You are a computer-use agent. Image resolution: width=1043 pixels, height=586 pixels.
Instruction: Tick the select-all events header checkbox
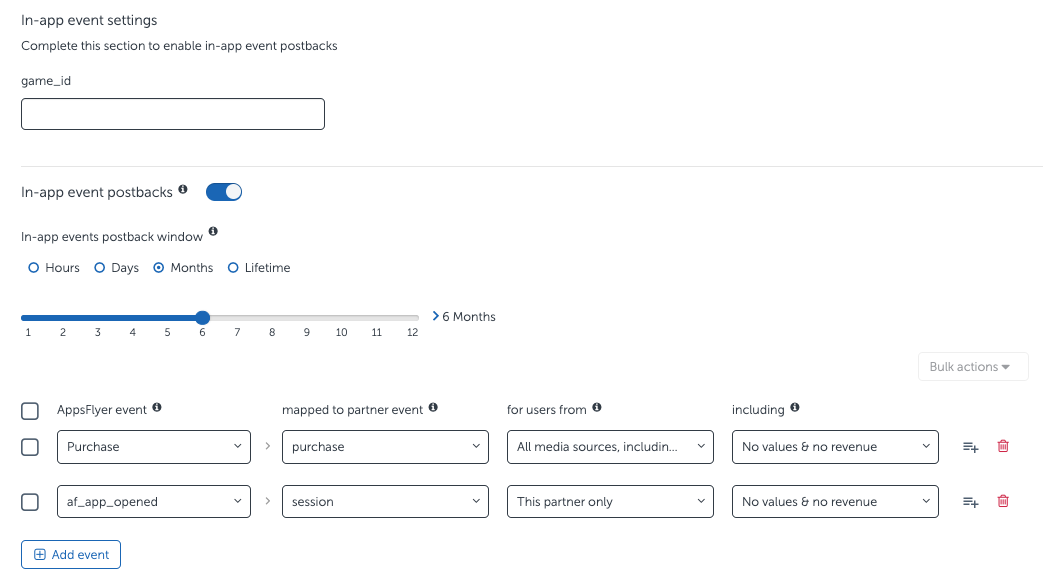(x=30, y=411)
